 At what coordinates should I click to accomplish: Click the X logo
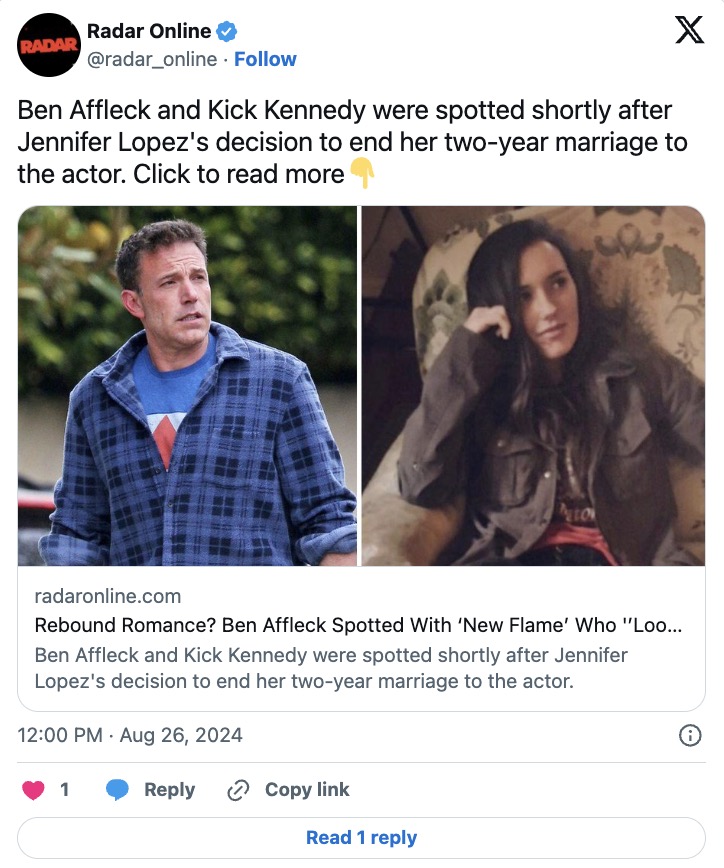[x=689, y=31]
